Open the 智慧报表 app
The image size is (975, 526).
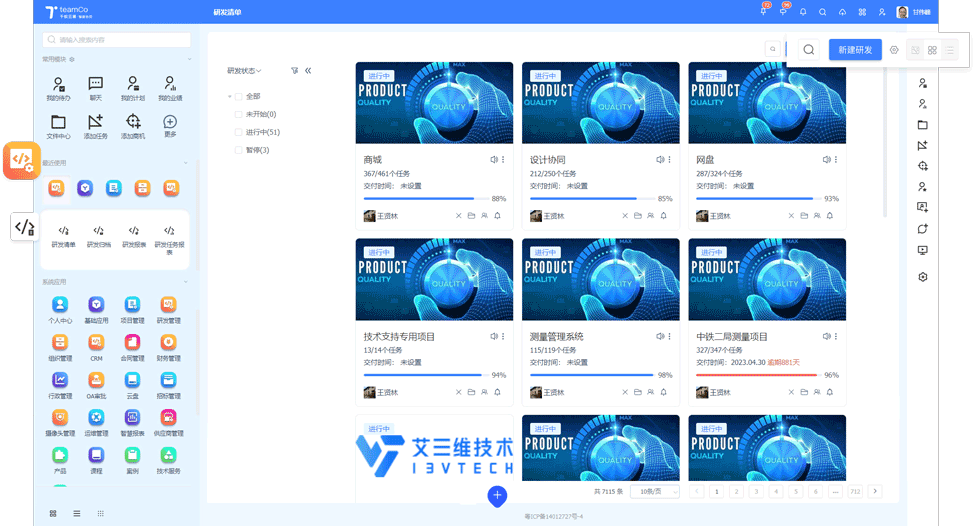(132, 422)
